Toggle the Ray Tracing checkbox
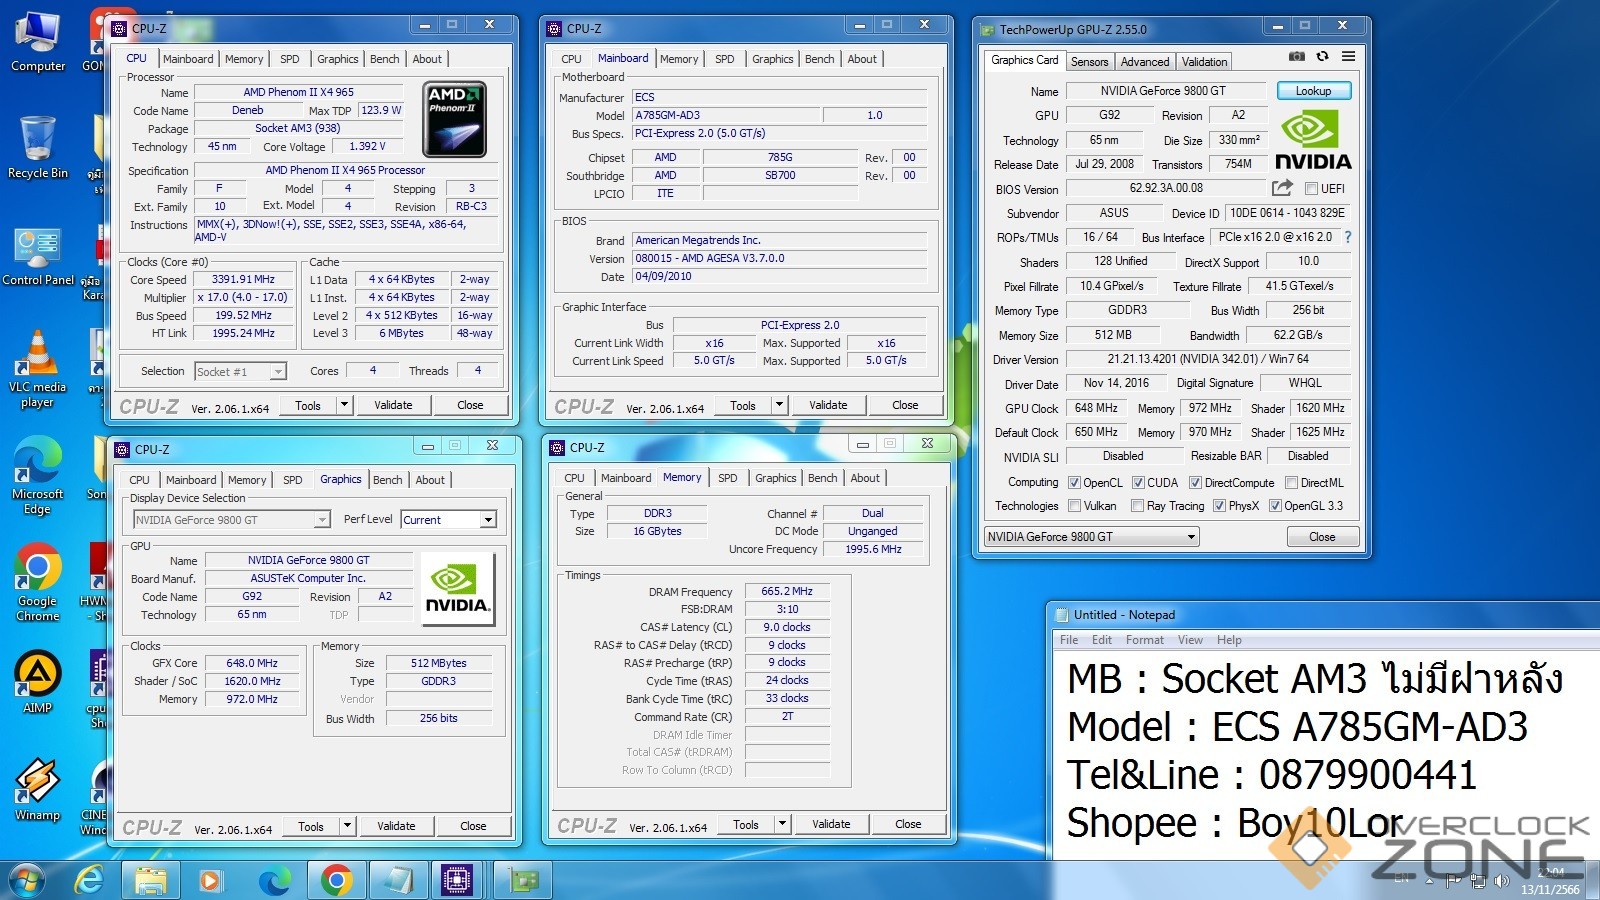Viewport: 1600px width, 900px height. 1137,506
